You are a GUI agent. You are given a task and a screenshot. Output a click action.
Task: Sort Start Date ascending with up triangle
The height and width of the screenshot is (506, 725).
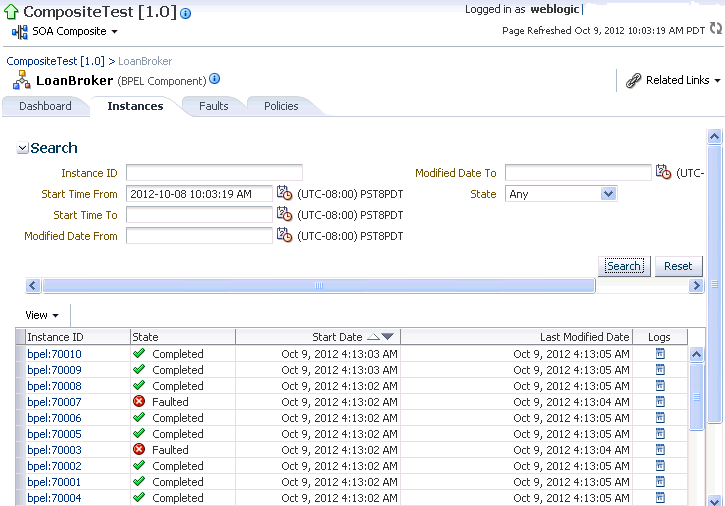[373, 337]
